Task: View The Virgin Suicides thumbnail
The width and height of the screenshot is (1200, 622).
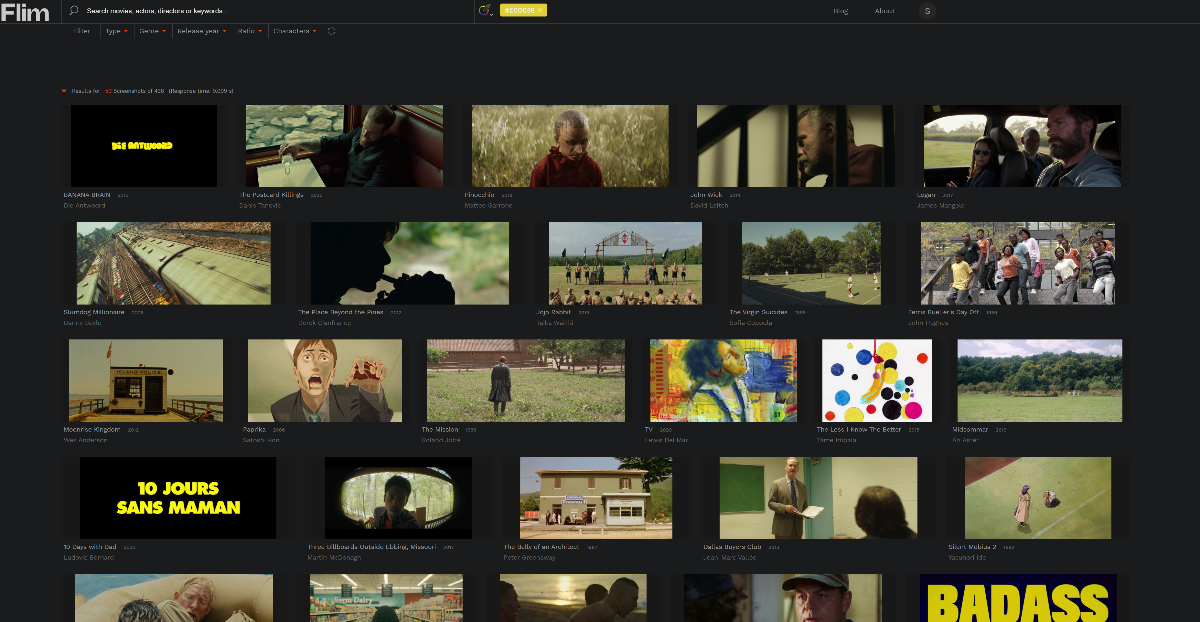Action: pos(811,263)
